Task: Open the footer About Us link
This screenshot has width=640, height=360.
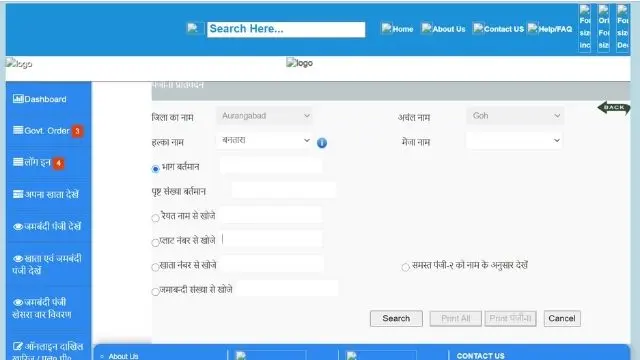Action: click(123, 356)
